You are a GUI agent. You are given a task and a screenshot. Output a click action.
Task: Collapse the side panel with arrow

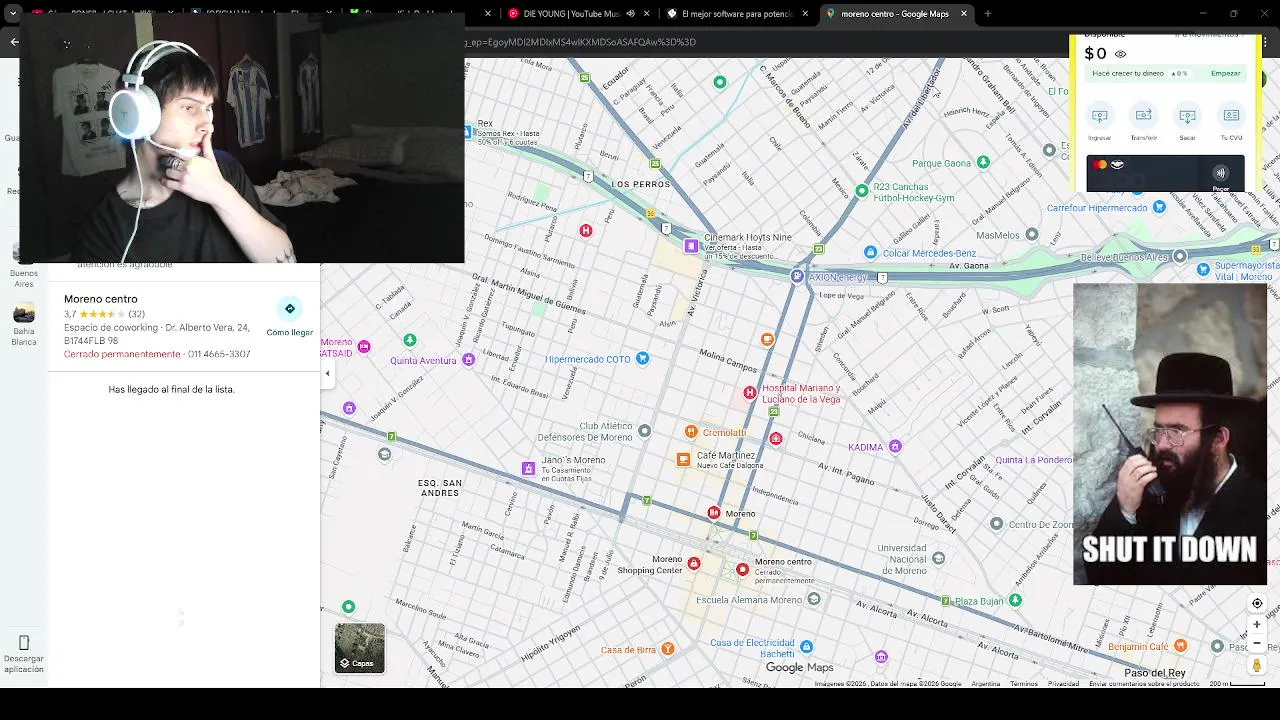(327, 373)
